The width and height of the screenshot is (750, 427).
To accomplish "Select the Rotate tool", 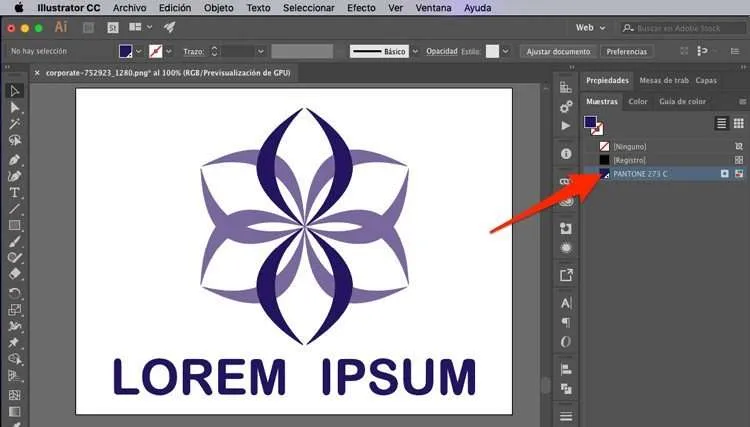I will (15, 294).
